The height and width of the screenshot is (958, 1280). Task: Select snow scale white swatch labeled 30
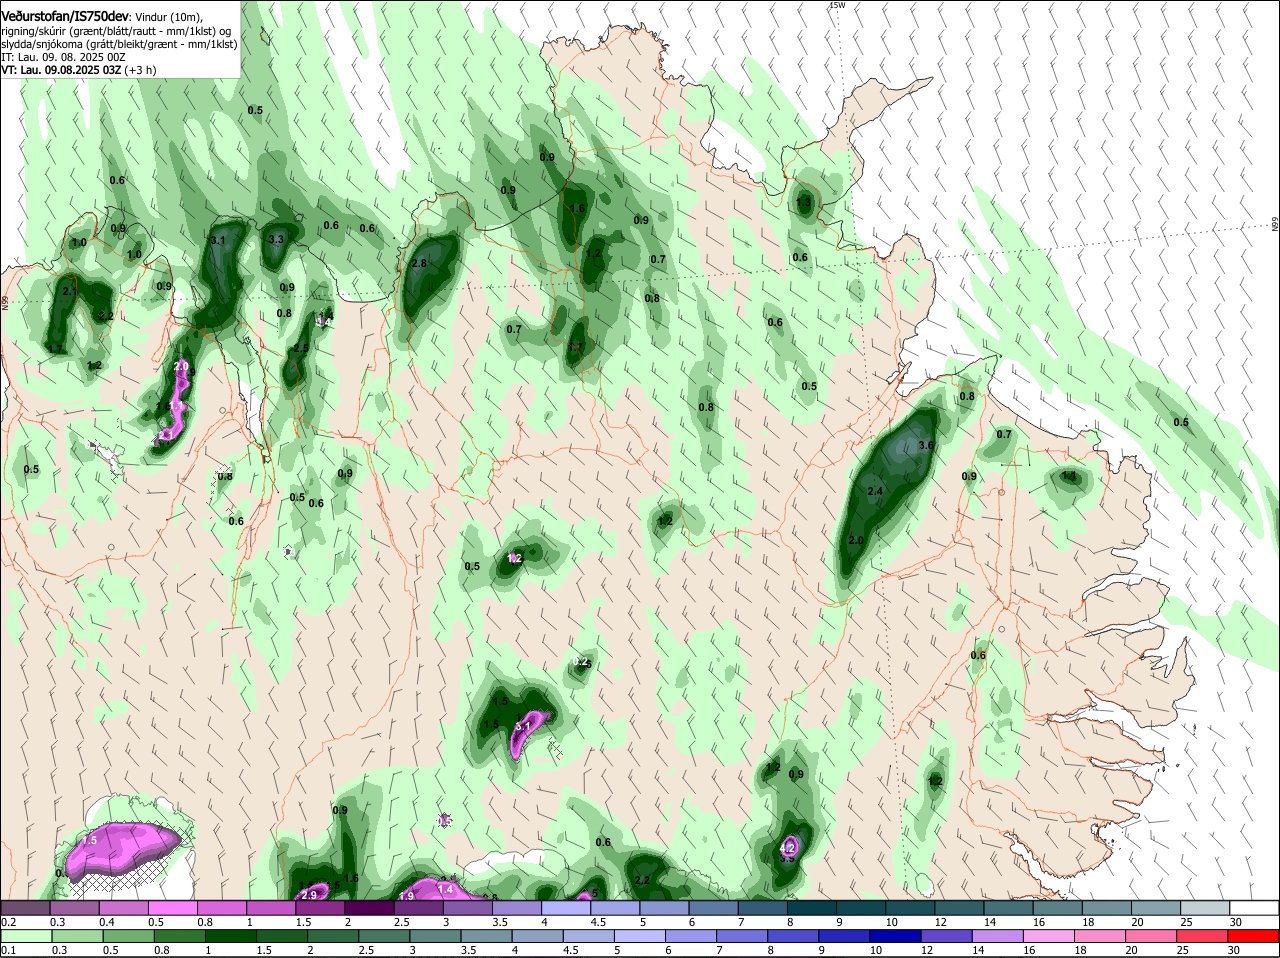point(1255,907)
